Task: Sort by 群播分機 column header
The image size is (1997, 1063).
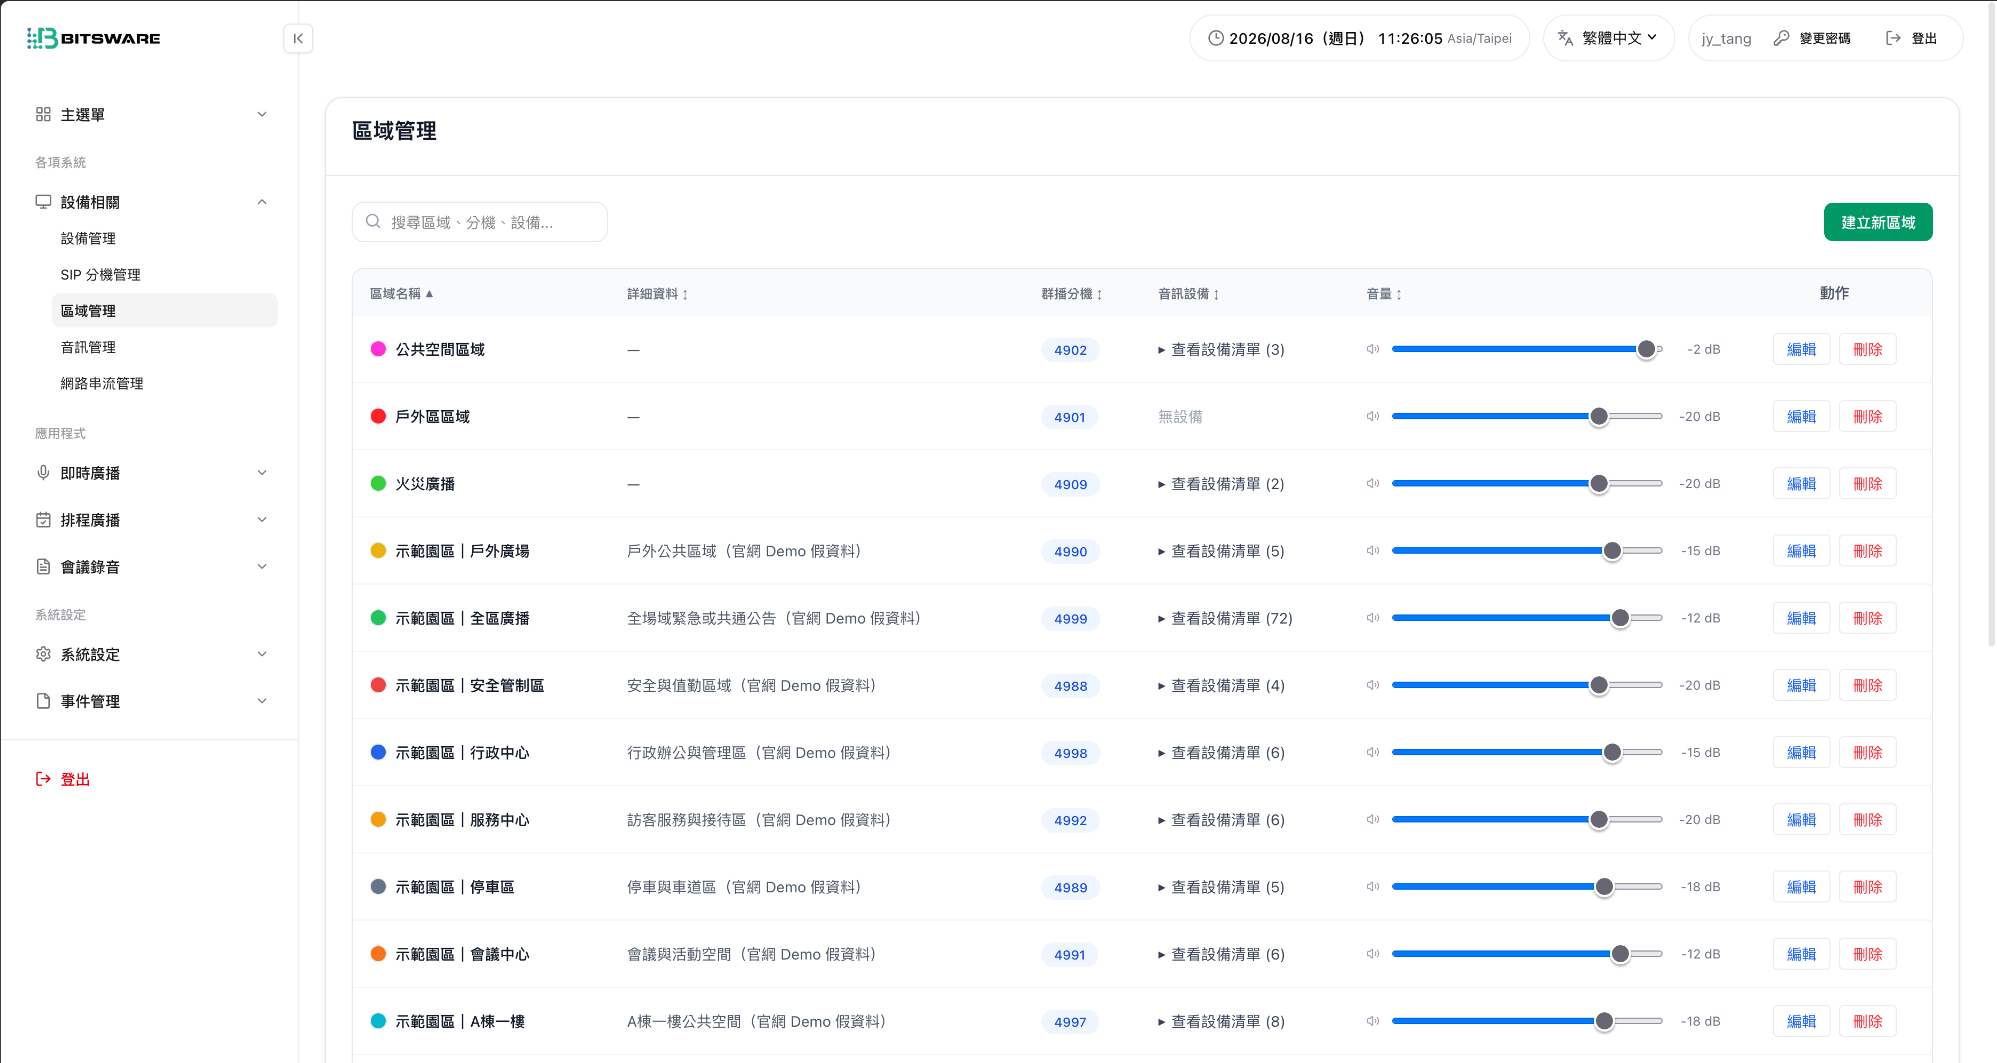Action: (x=1071, y=293)
